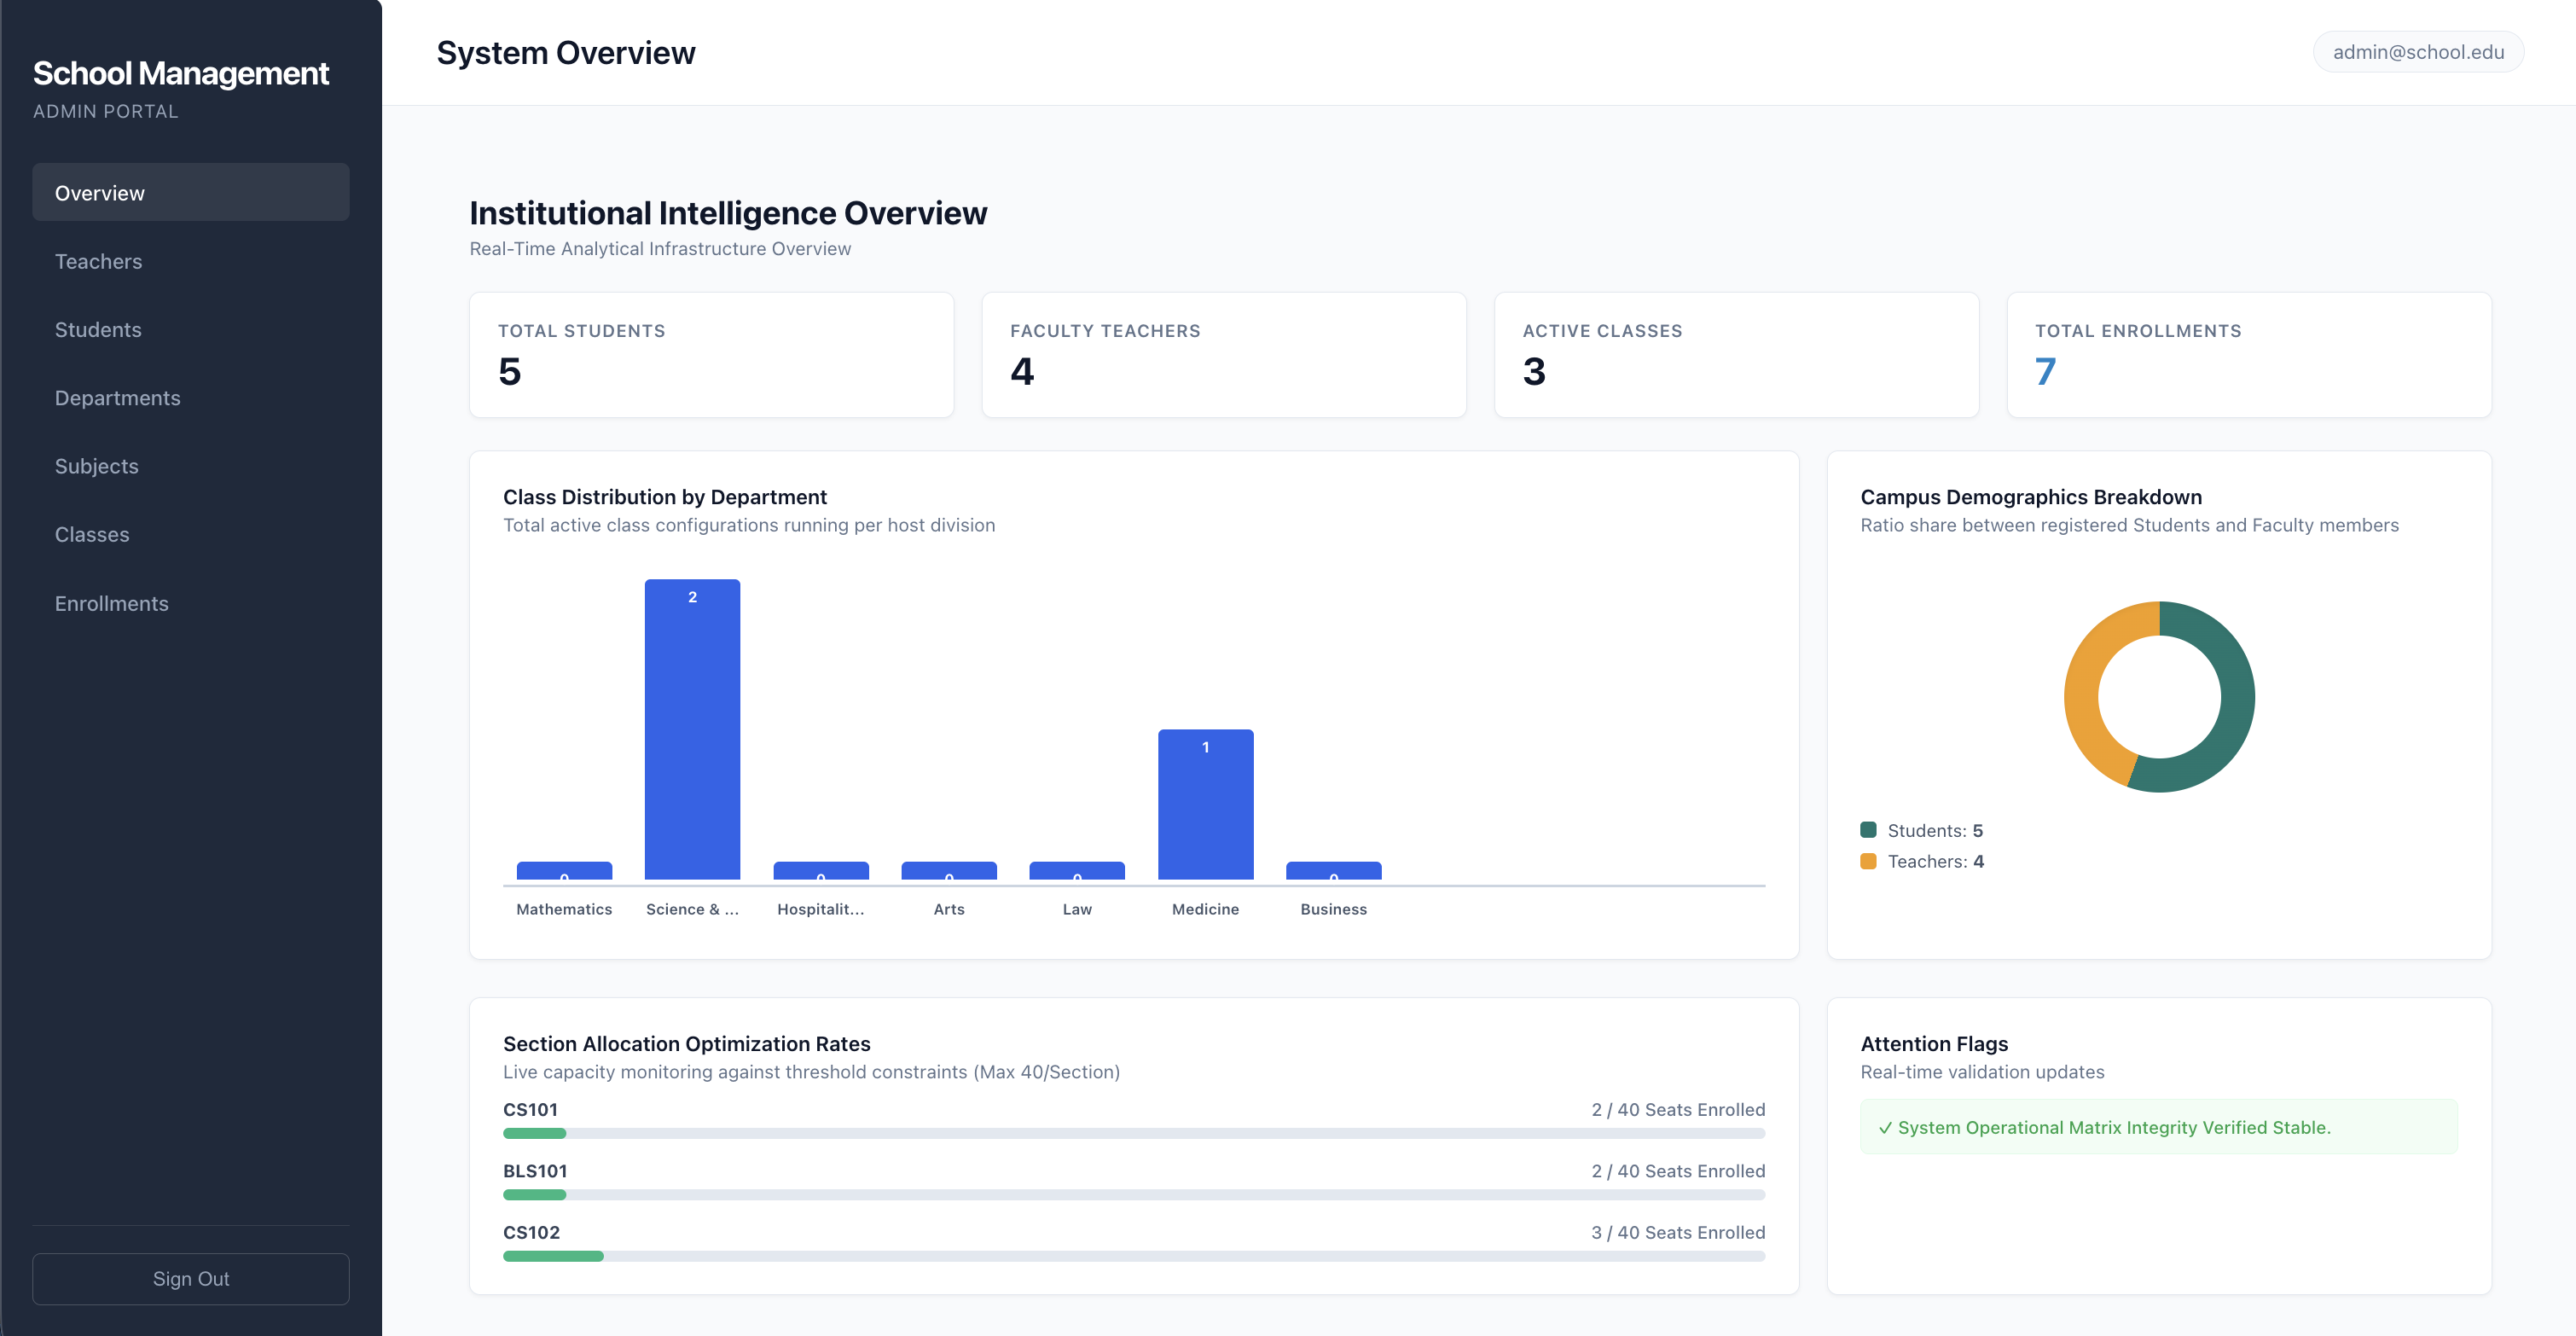The width and height of the screenshot is (2576, 1336).
Task: Click the Science & Technology bar in chart
Action: (x=692, y=729)
